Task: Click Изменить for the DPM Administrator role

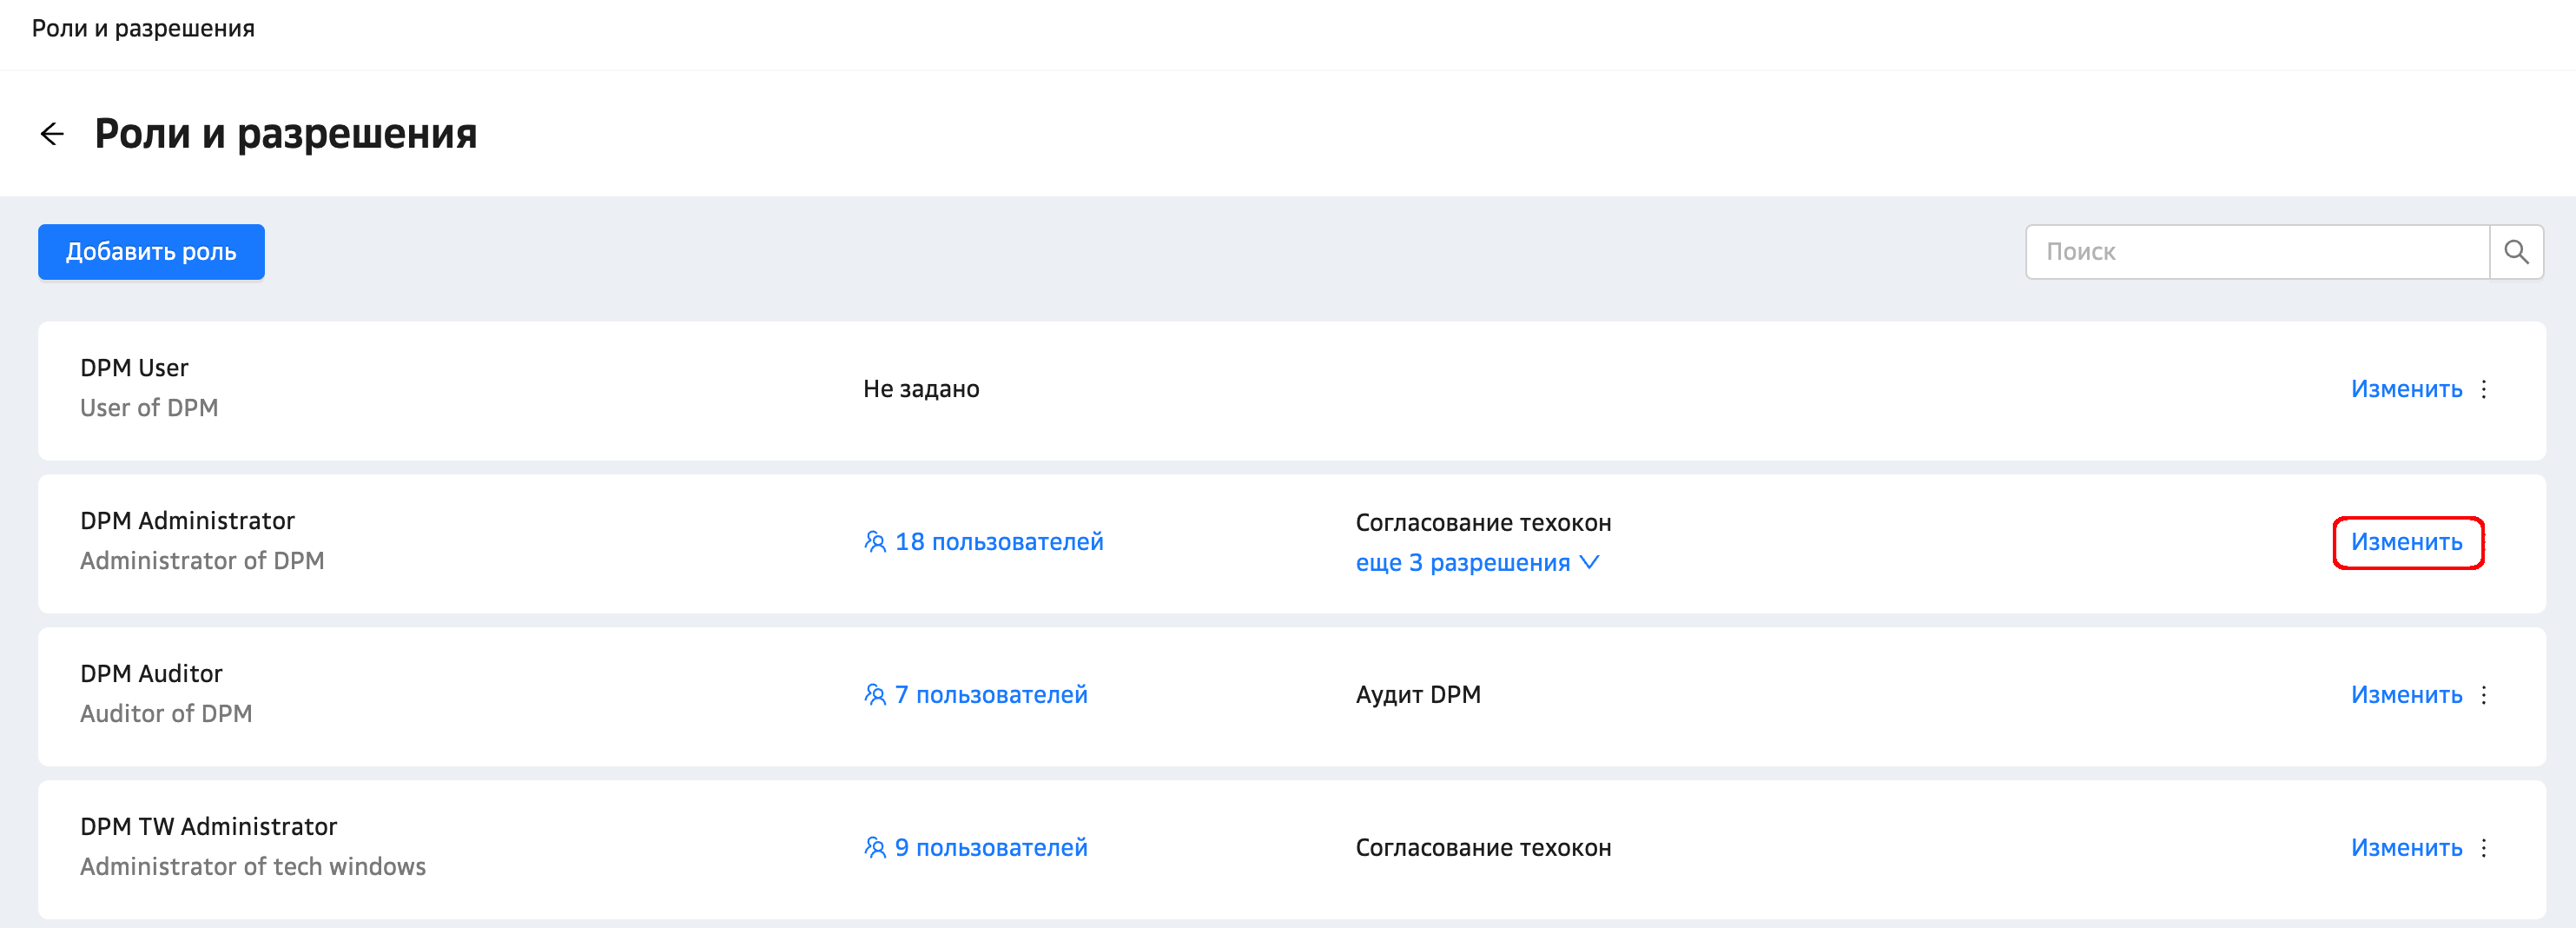Action: click(2405, 542)
